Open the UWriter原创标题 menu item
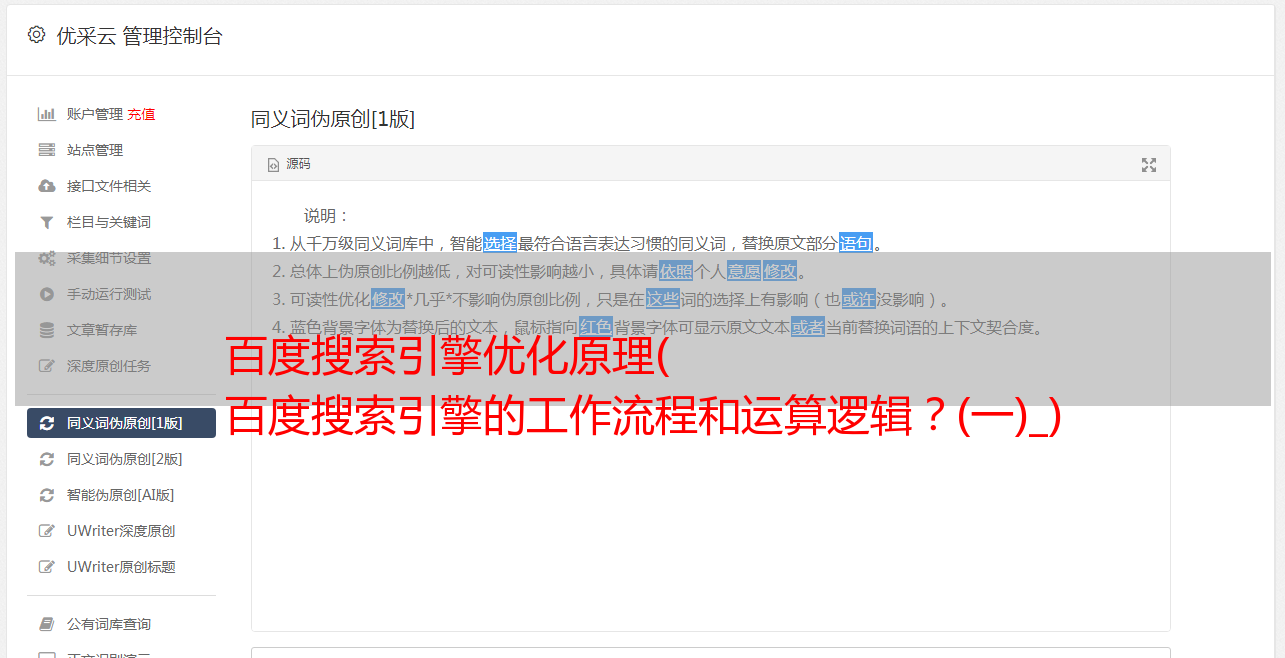 (x=121, y=567)
